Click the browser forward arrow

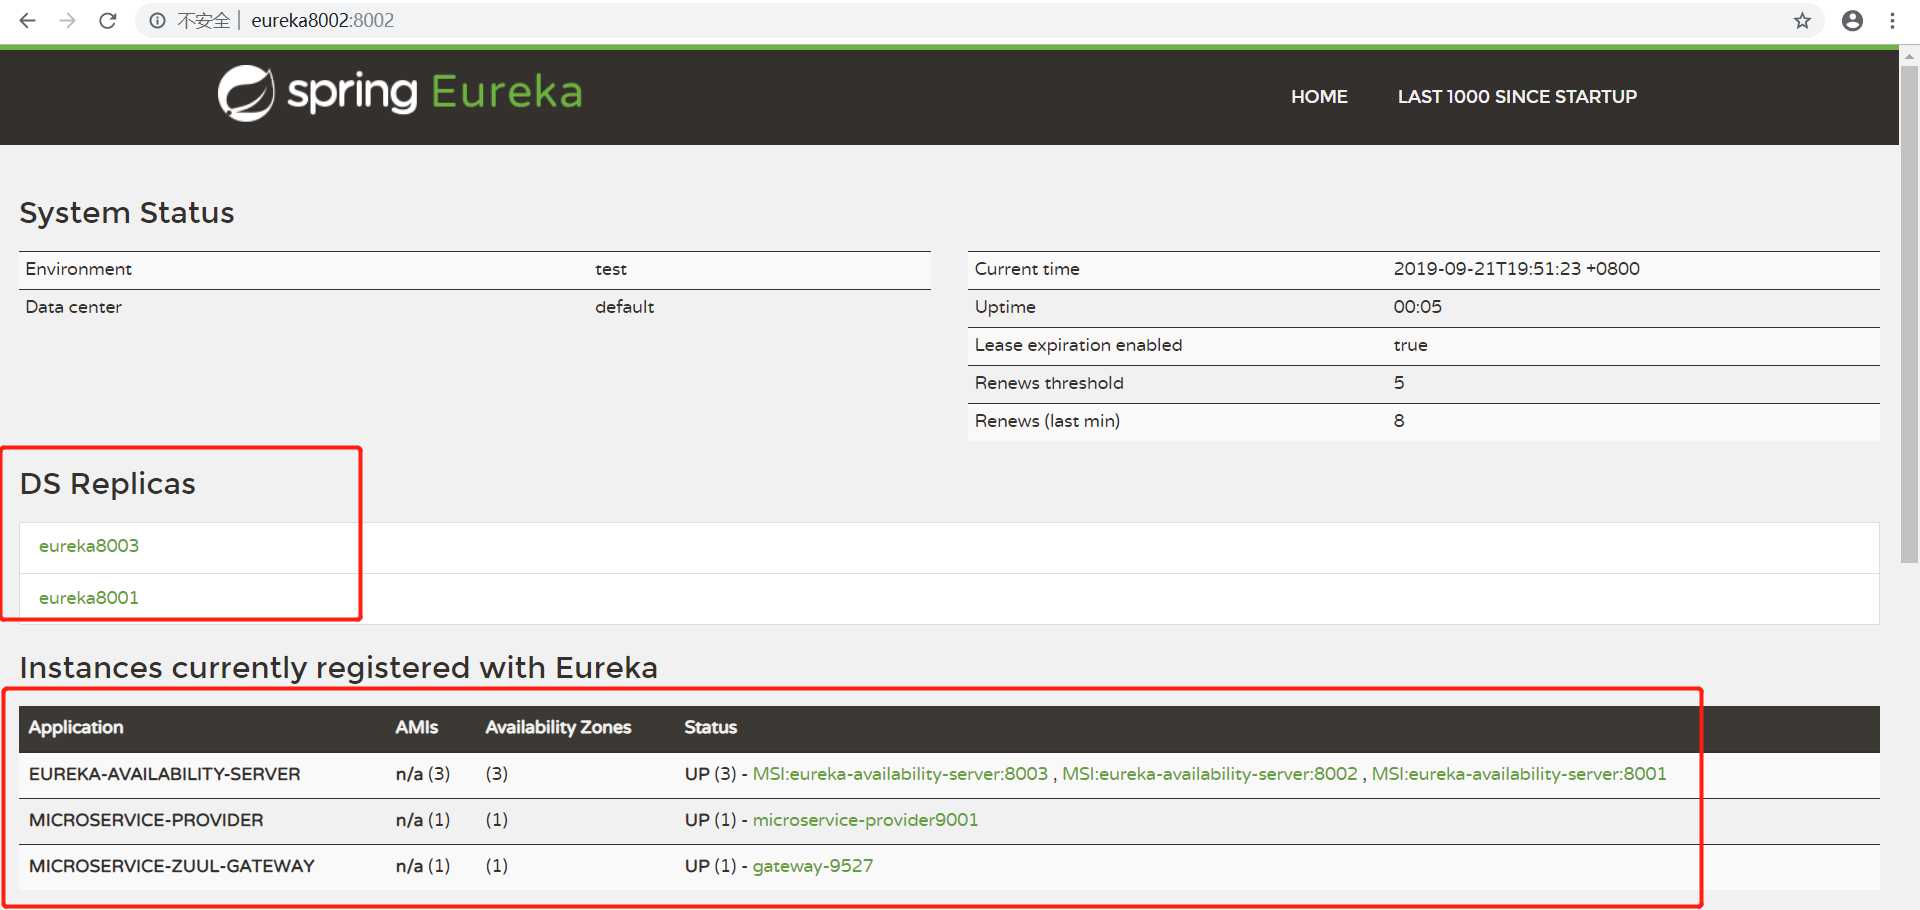pyautogui.click(x=67, y=20)
